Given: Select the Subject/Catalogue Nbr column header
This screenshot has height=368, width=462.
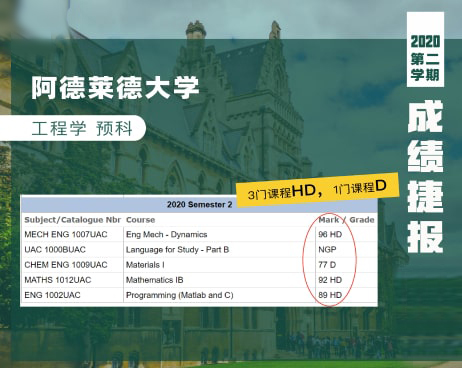Looking at the screenshot, I should 72,220.
